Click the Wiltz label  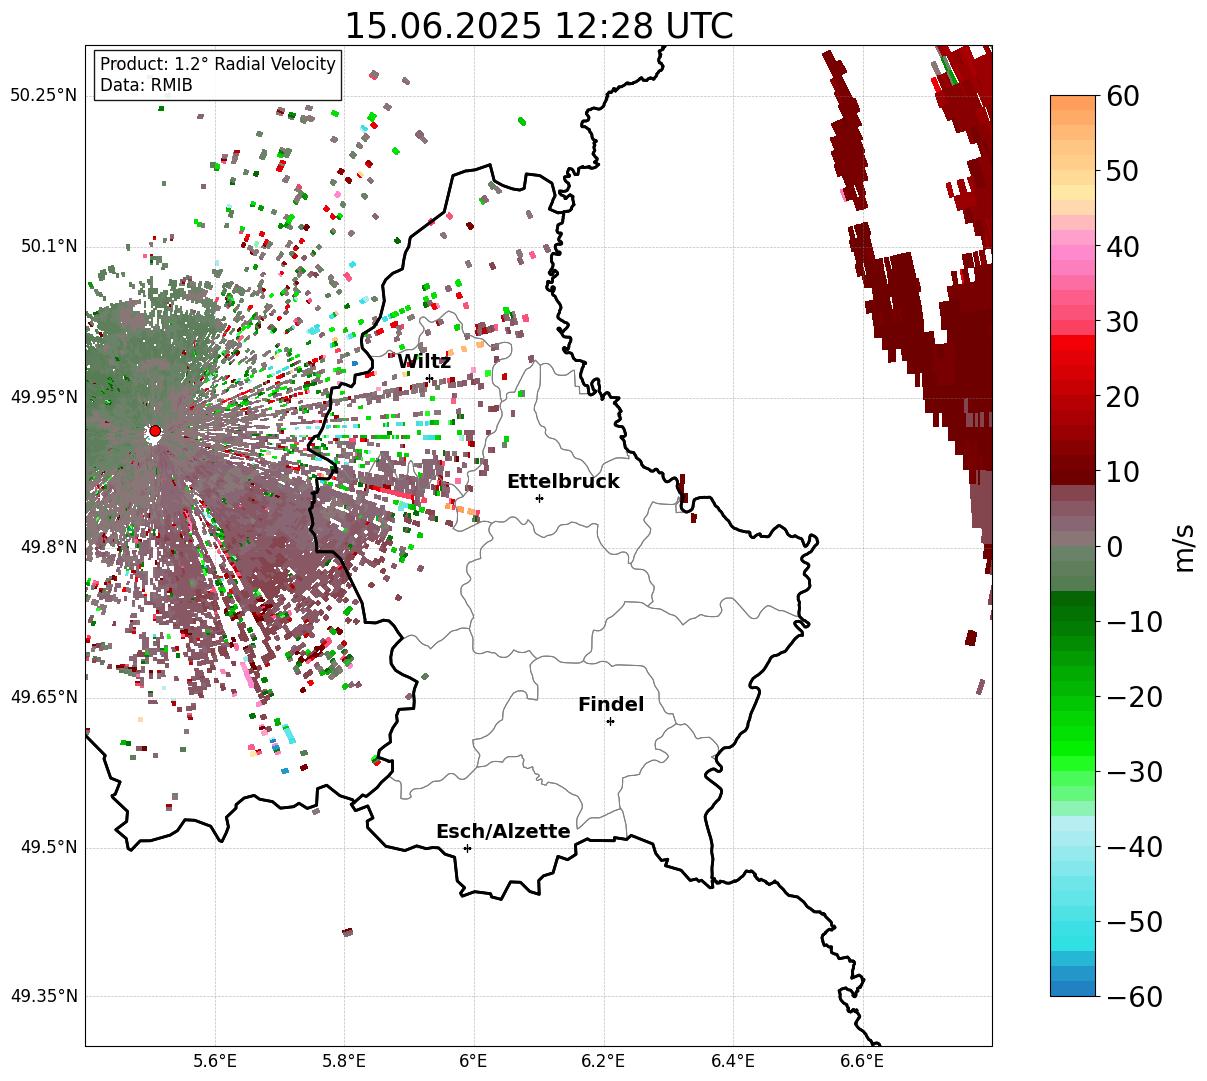click(x=424, y=362)
